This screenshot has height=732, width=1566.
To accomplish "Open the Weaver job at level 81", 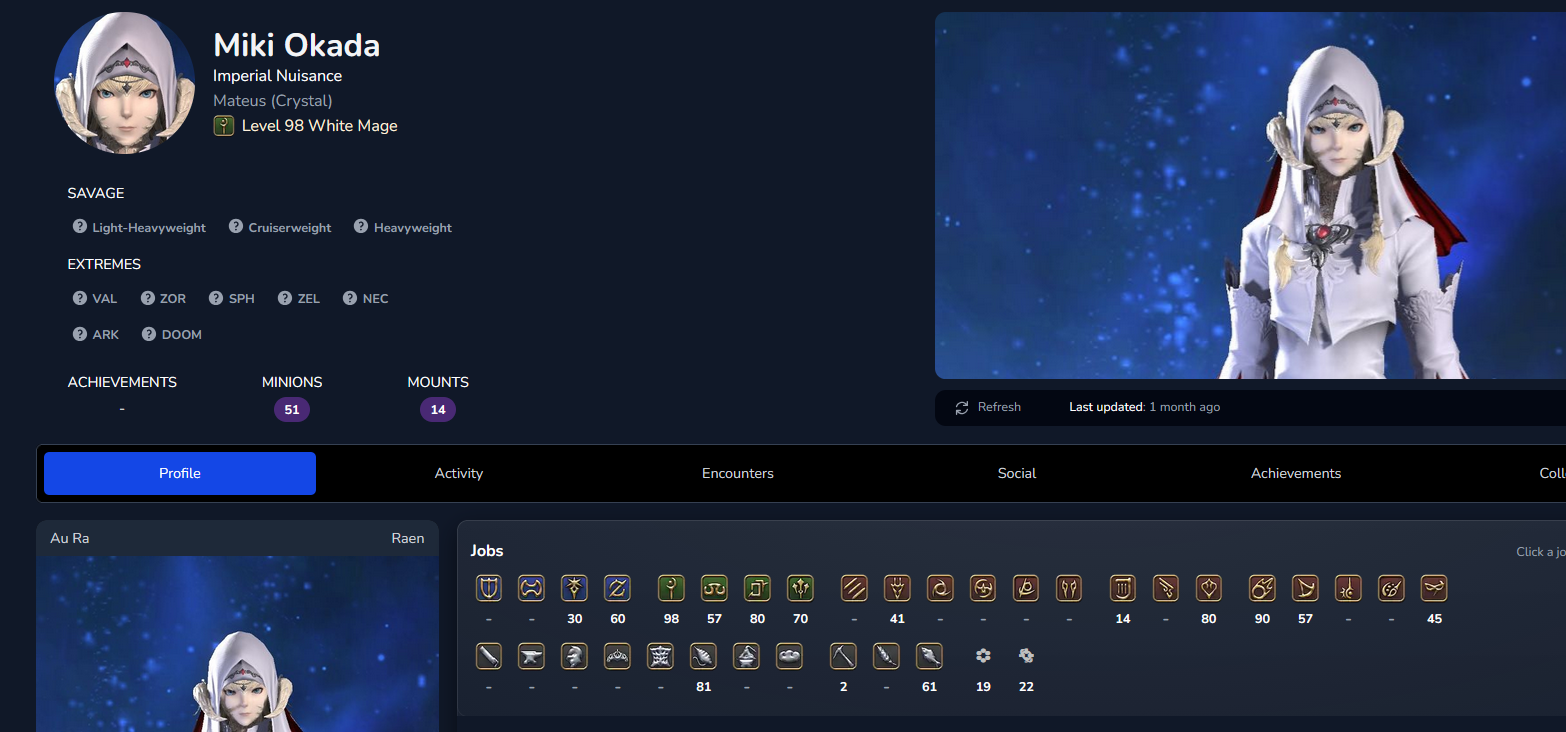I will tap(703, 656).
